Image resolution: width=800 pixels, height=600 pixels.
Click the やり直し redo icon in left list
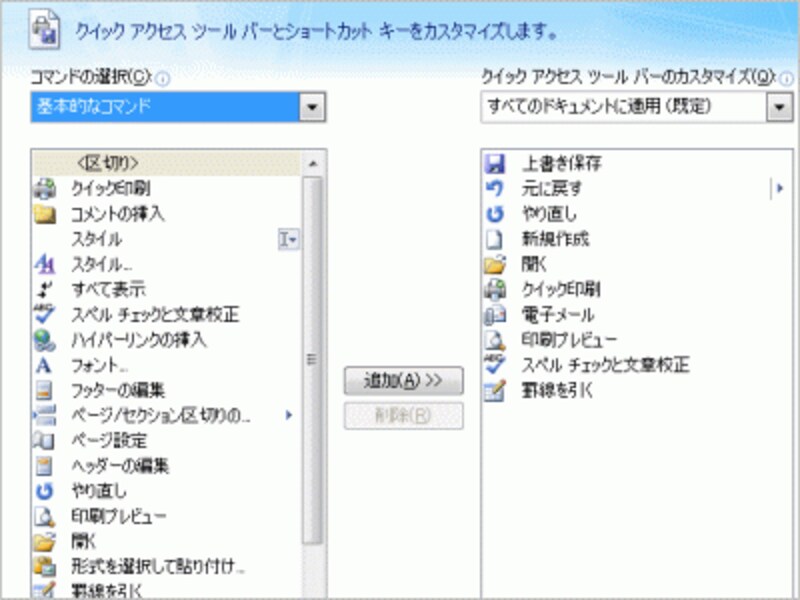tap(44, 491)
